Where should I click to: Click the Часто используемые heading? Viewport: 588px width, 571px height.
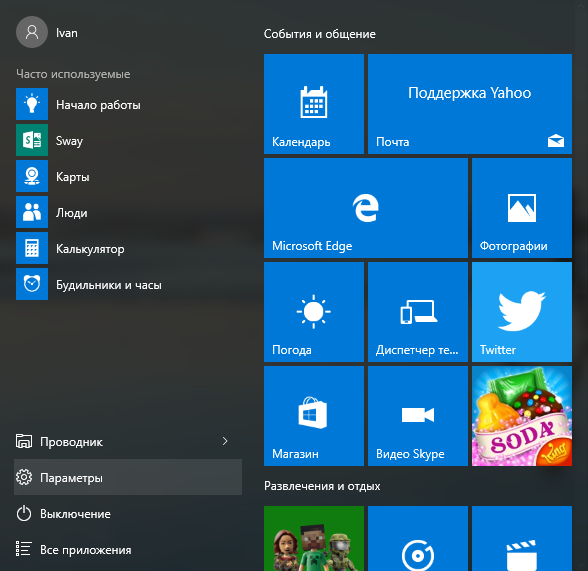pos(73,74)
